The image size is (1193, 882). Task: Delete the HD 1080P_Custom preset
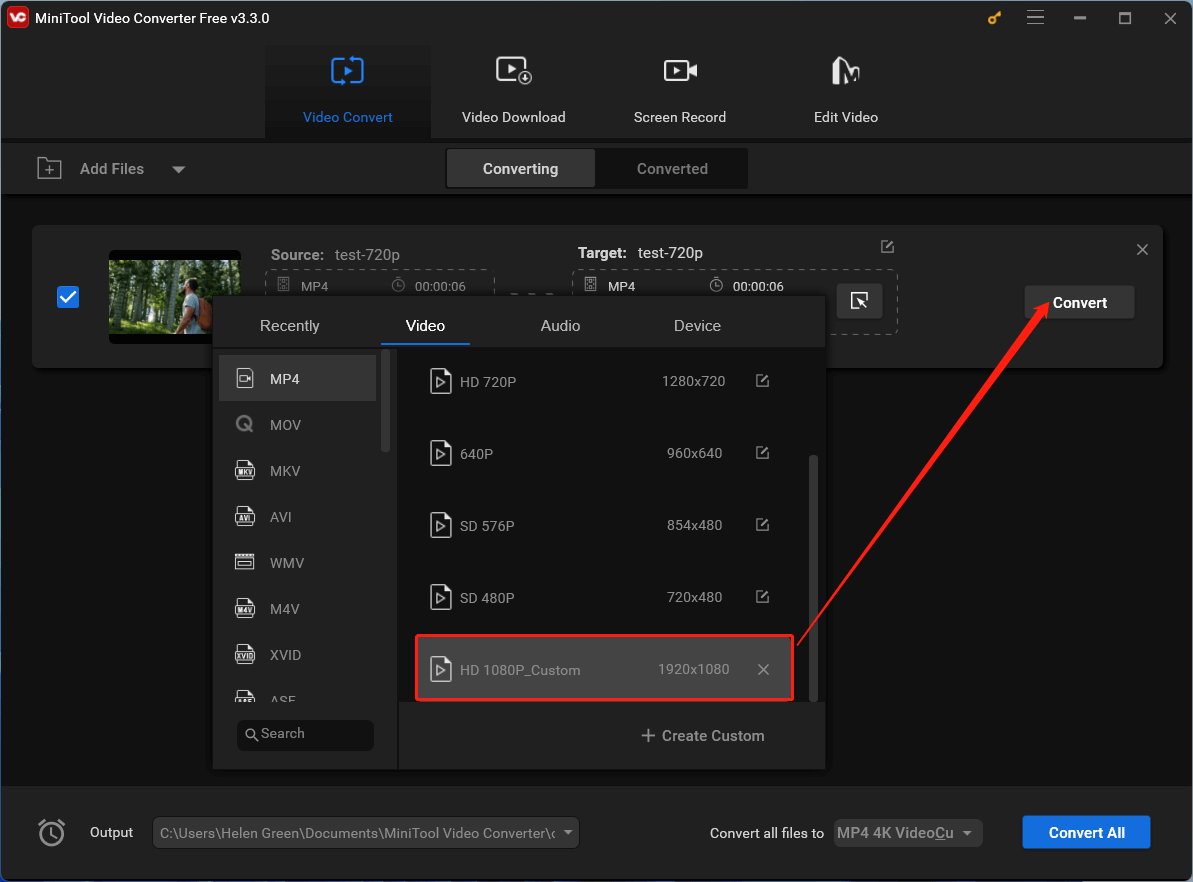tap(763, 669)
